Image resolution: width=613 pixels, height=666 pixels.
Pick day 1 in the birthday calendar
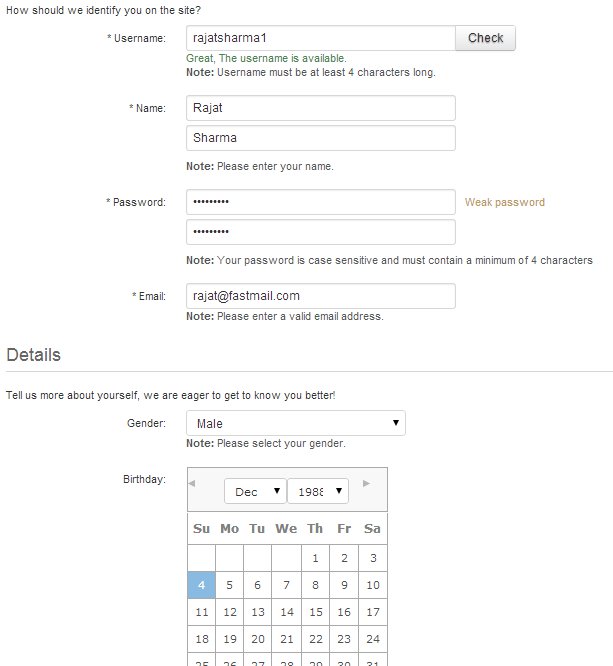coord(315,558)
